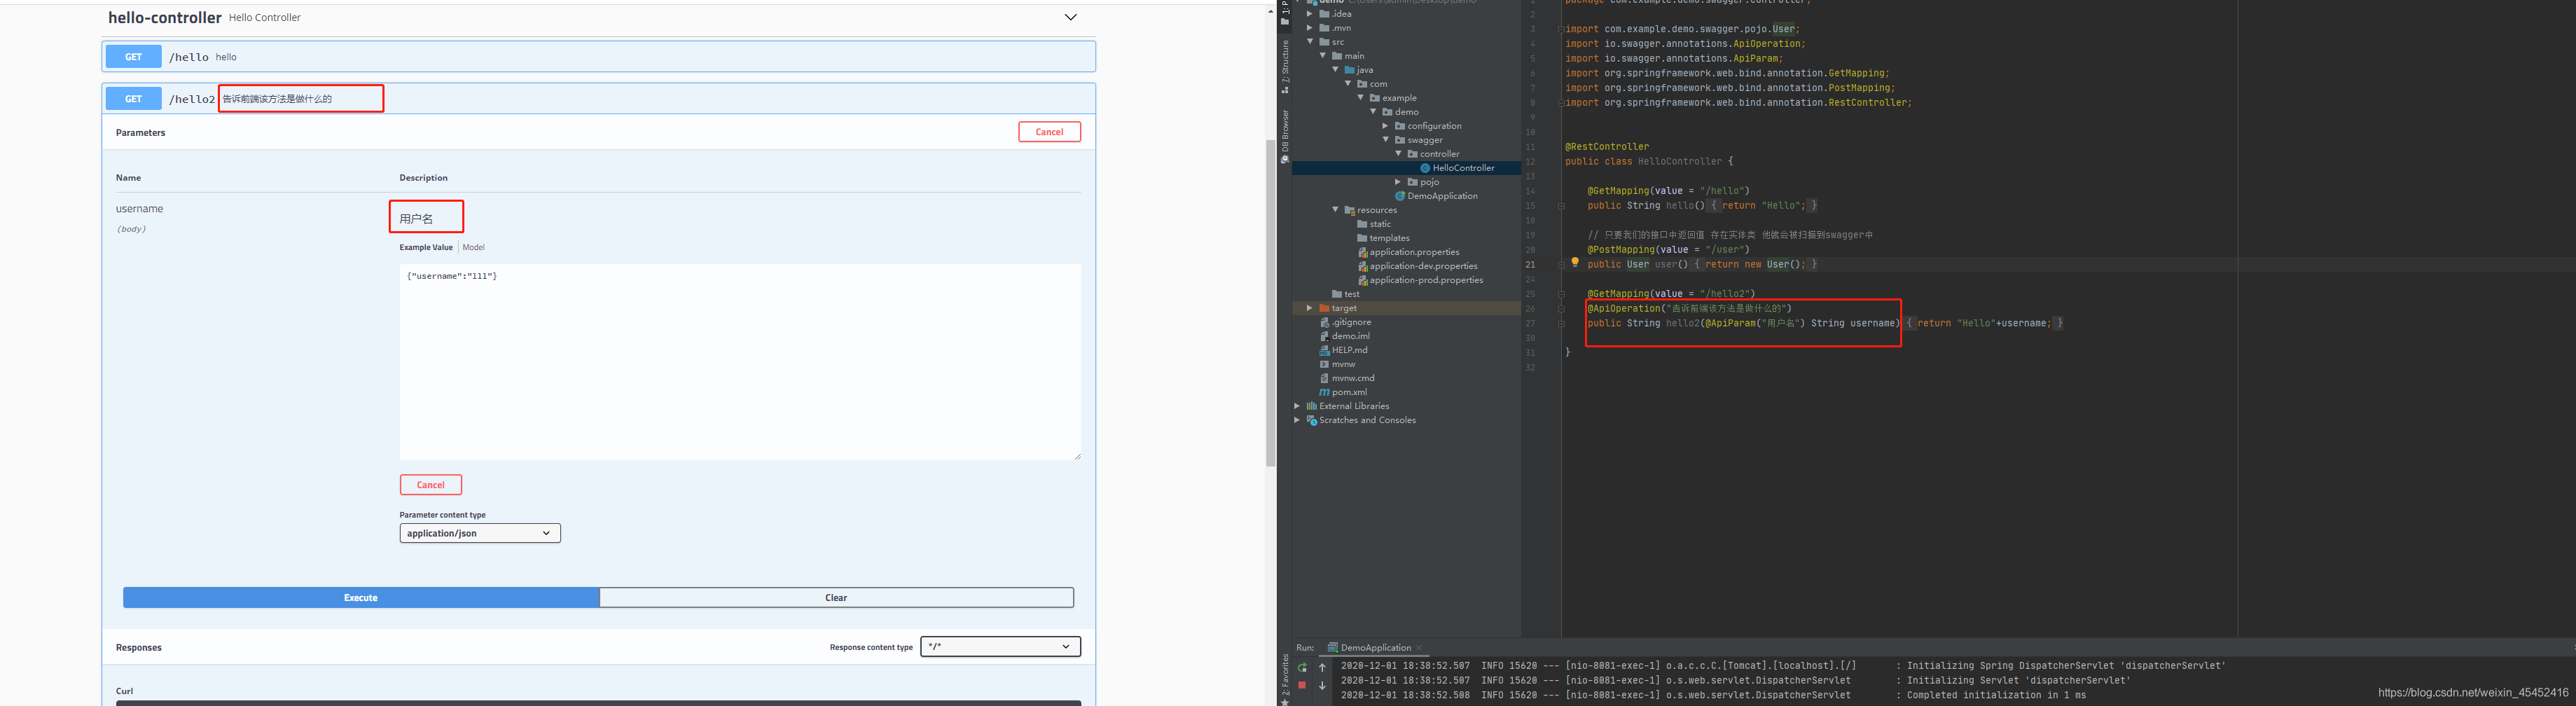The height and width of the screenshot is (706, 2576).
Task: Open application.properties file
Action: pos(1408,252)
